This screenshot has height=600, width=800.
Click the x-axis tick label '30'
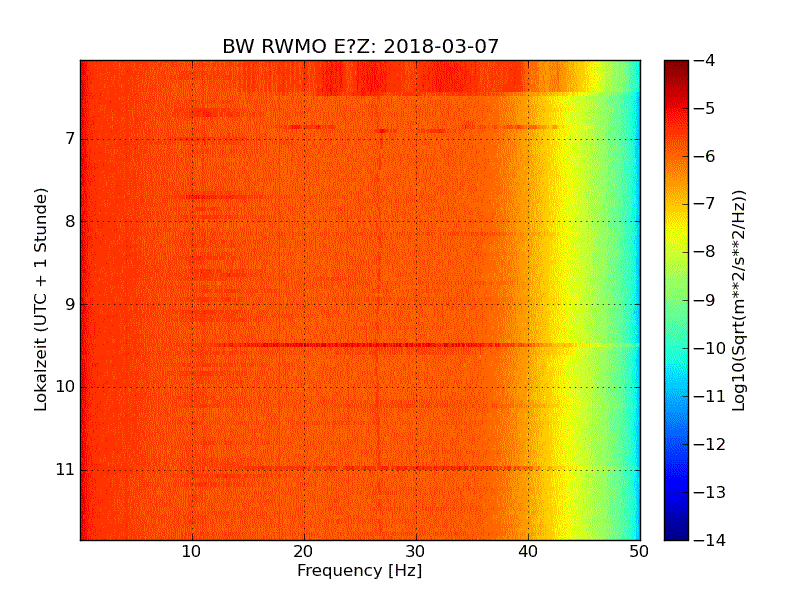coord(416,552)
